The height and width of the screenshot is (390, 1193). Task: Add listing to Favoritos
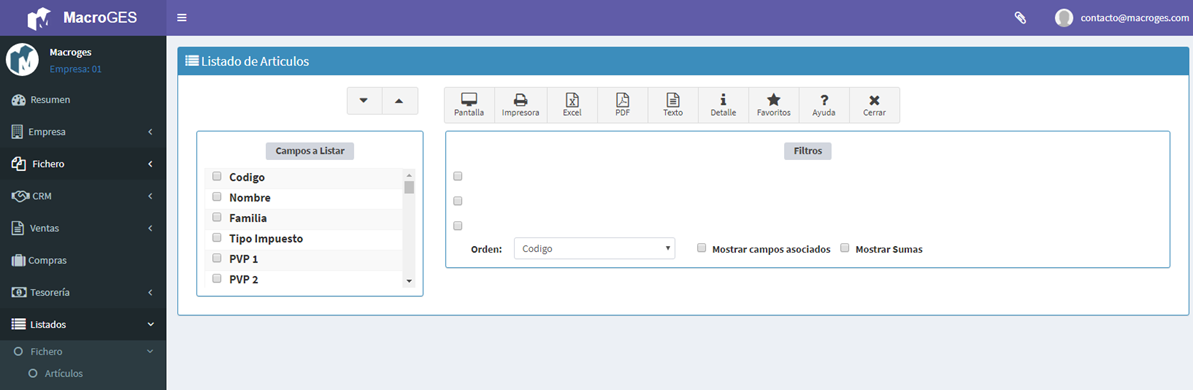click(x=774, y=105)
